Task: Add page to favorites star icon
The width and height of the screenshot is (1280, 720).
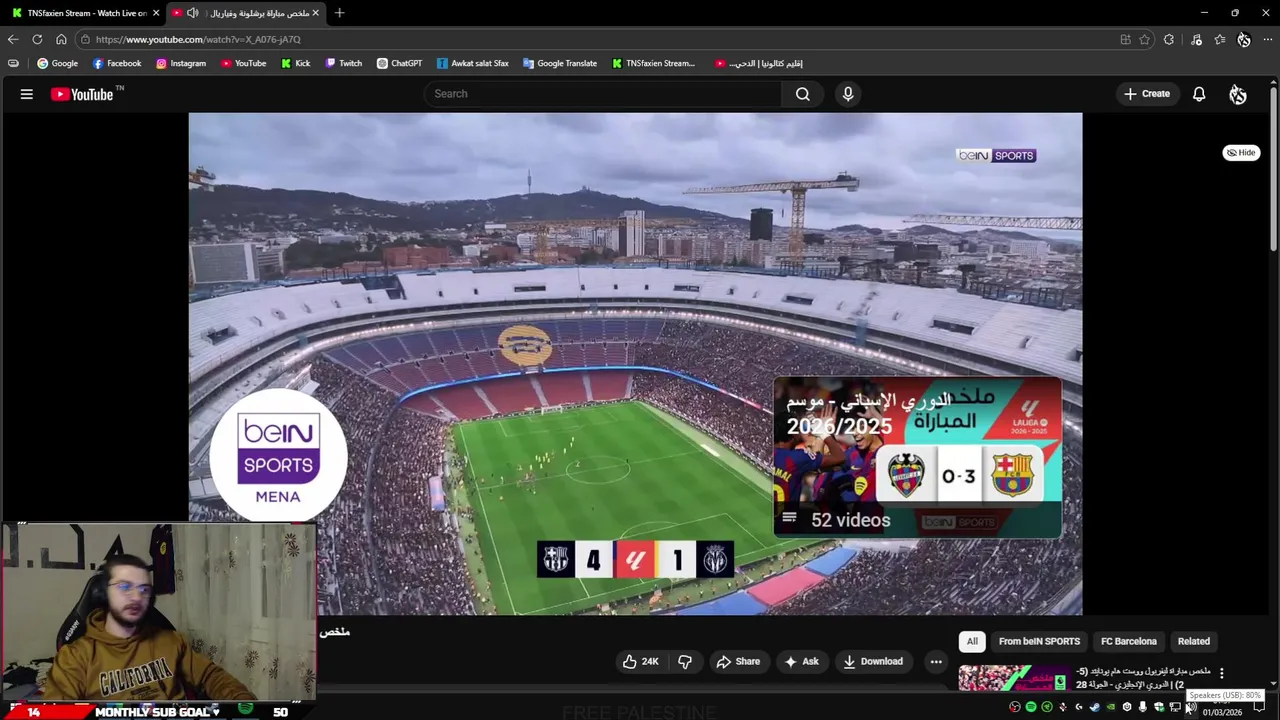Action: pos(1144,39)
